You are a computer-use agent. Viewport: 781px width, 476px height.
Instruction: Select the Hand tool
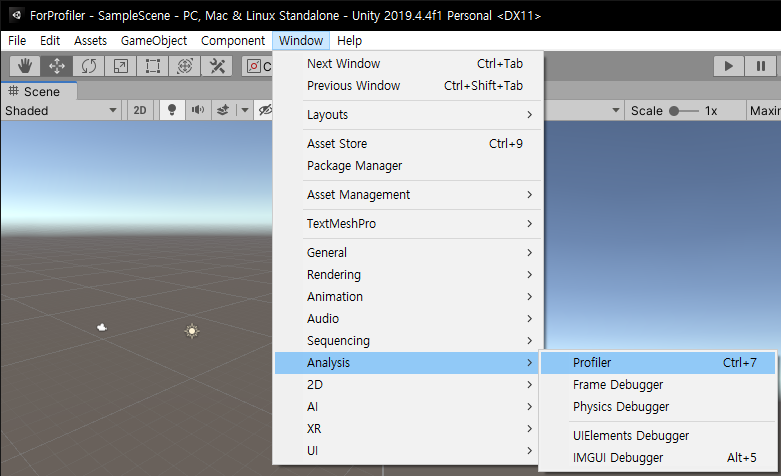click(x=25, y=66)
